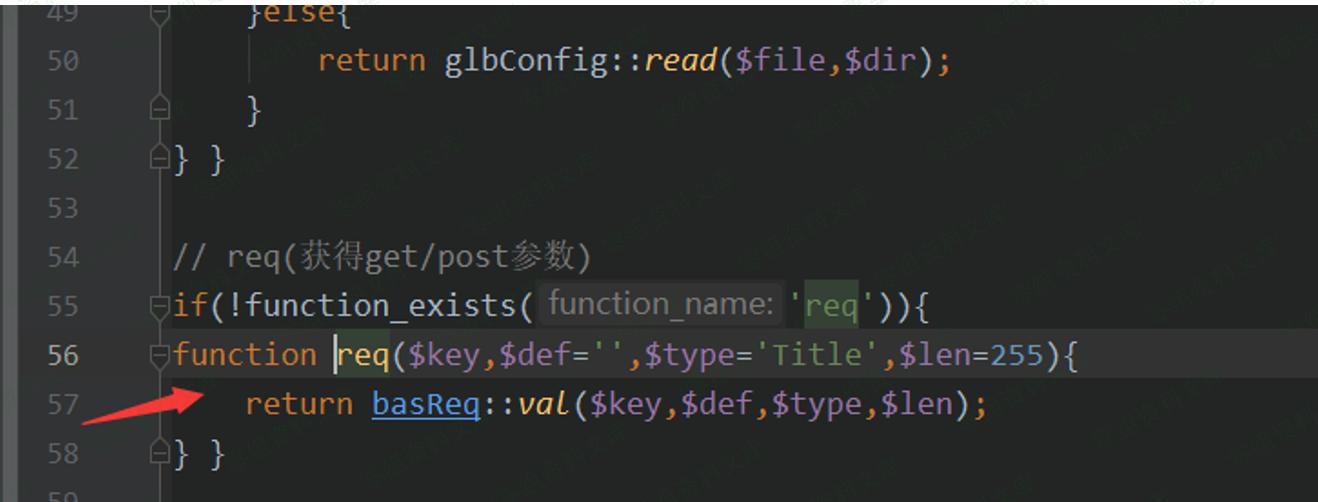This screenshot has width=1318, height=502.
Task: Click the fold end marker on line 58
Action: point(160,453)
